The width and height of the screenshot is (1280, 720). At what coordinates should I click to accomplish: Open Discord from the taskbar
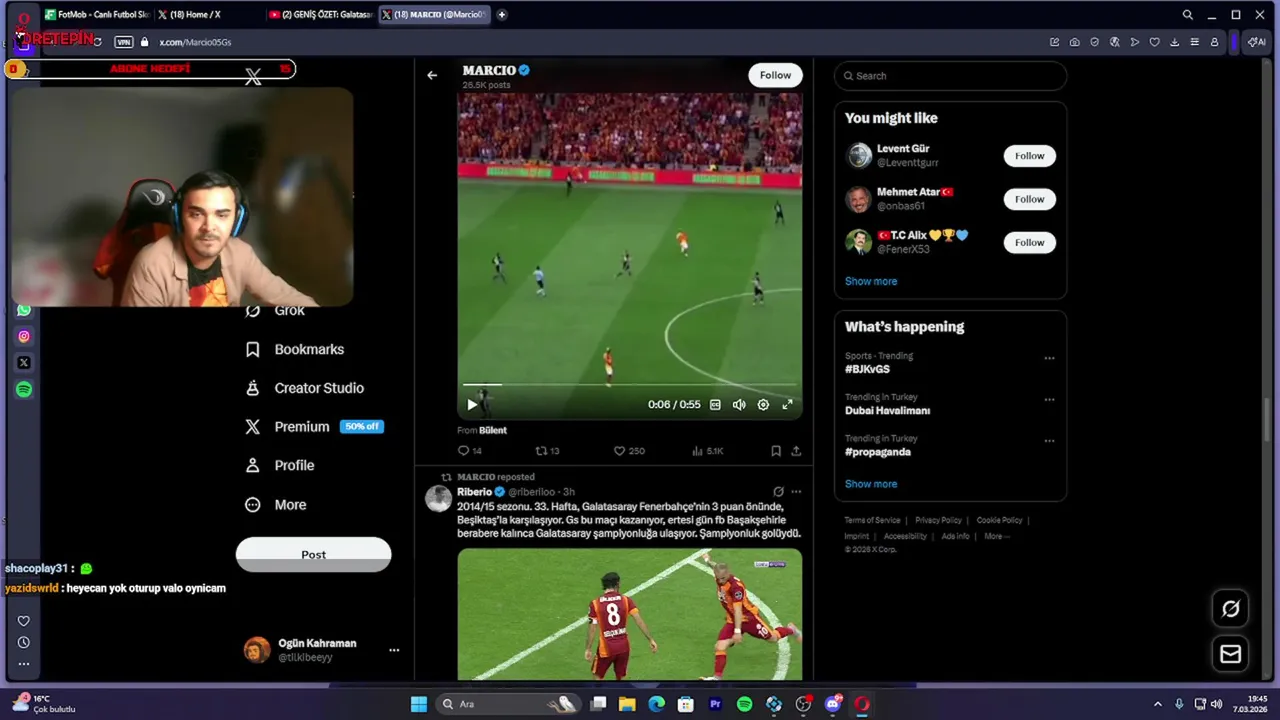tap(833, 704)
